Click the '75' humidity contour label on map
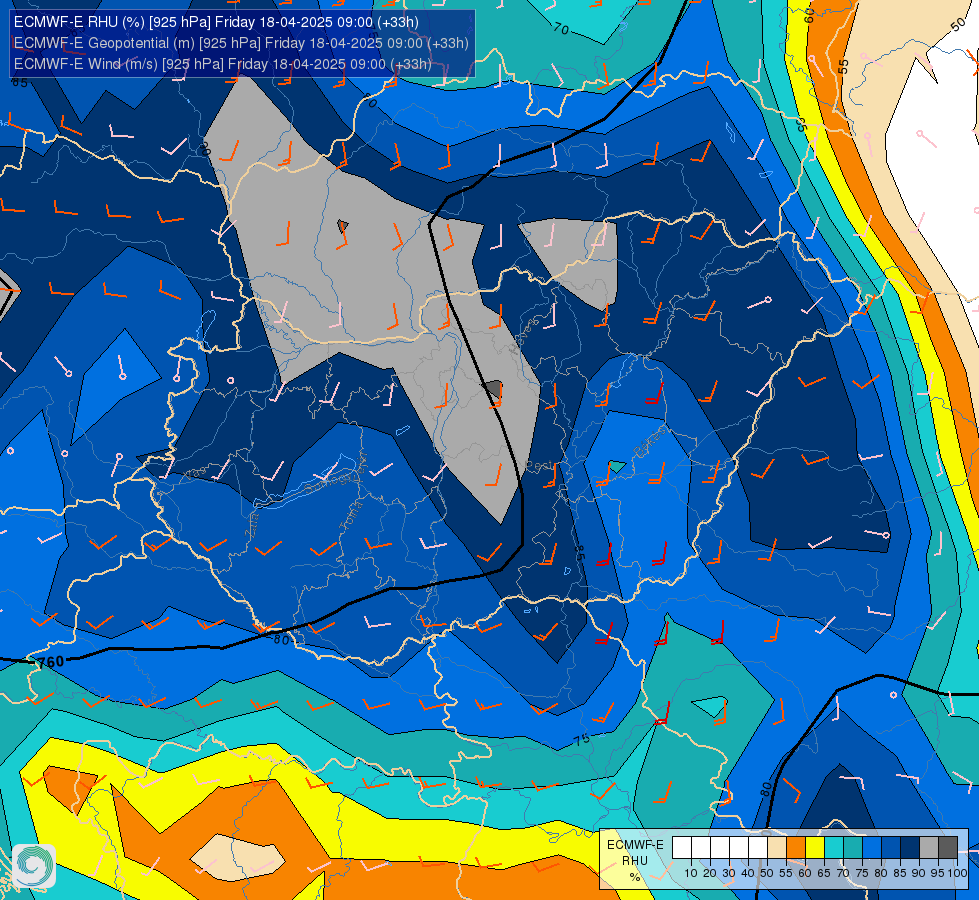Viewport: 979px width, 900px height. coord(581,739)
